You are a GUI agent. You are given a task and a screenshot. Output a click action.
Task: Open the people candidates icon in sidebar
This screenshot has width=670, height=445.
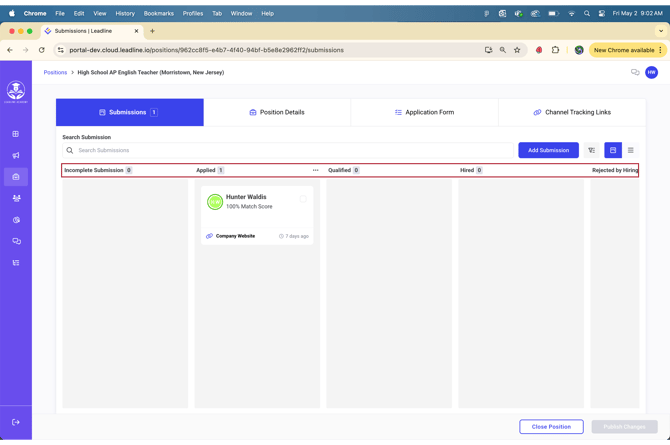[16, 198]
